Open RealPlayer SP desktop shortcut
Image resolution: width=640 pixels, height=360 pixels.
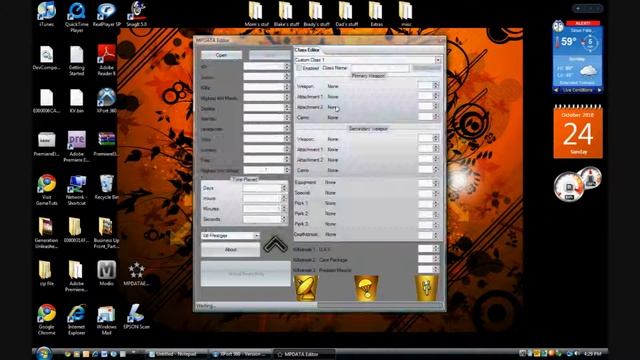tap(107, 14)
